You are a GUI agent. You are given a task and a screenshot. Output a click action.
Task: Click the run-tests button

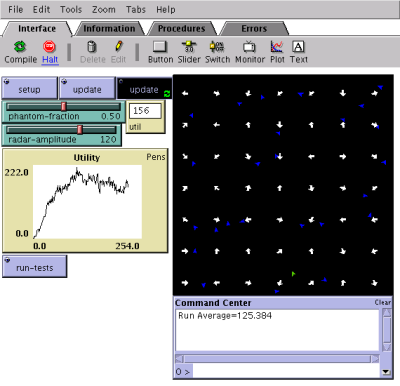[35, 266]
